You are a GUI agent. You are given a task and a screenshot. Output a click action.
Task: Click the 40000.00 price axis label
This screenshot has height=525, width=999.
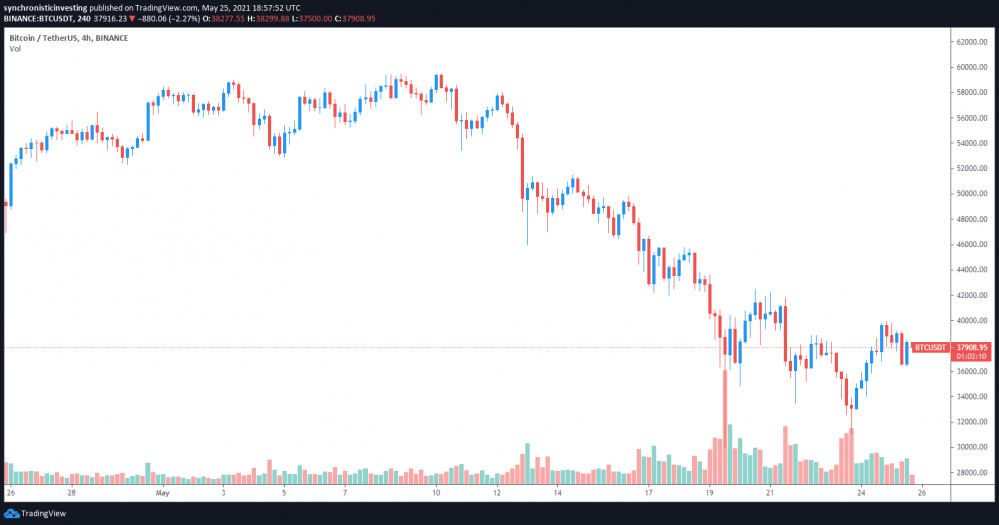click(972, 321)
